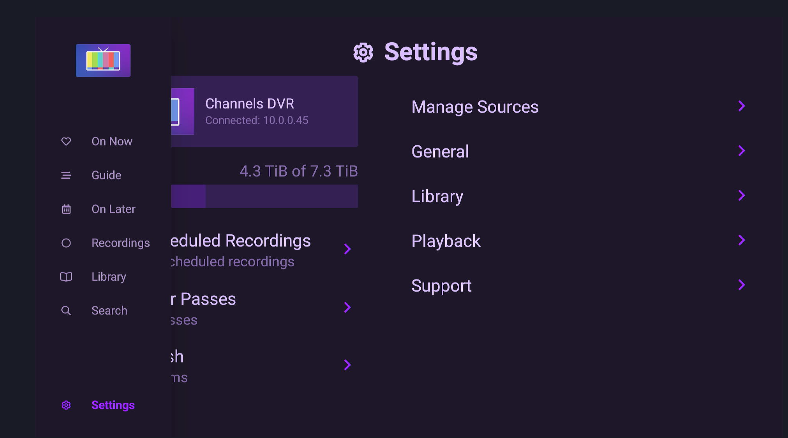Image resolution: width=788 pixels, height=438 pixels.
Task: Click the gear icon beside Settings title
Action: [363, 52]
